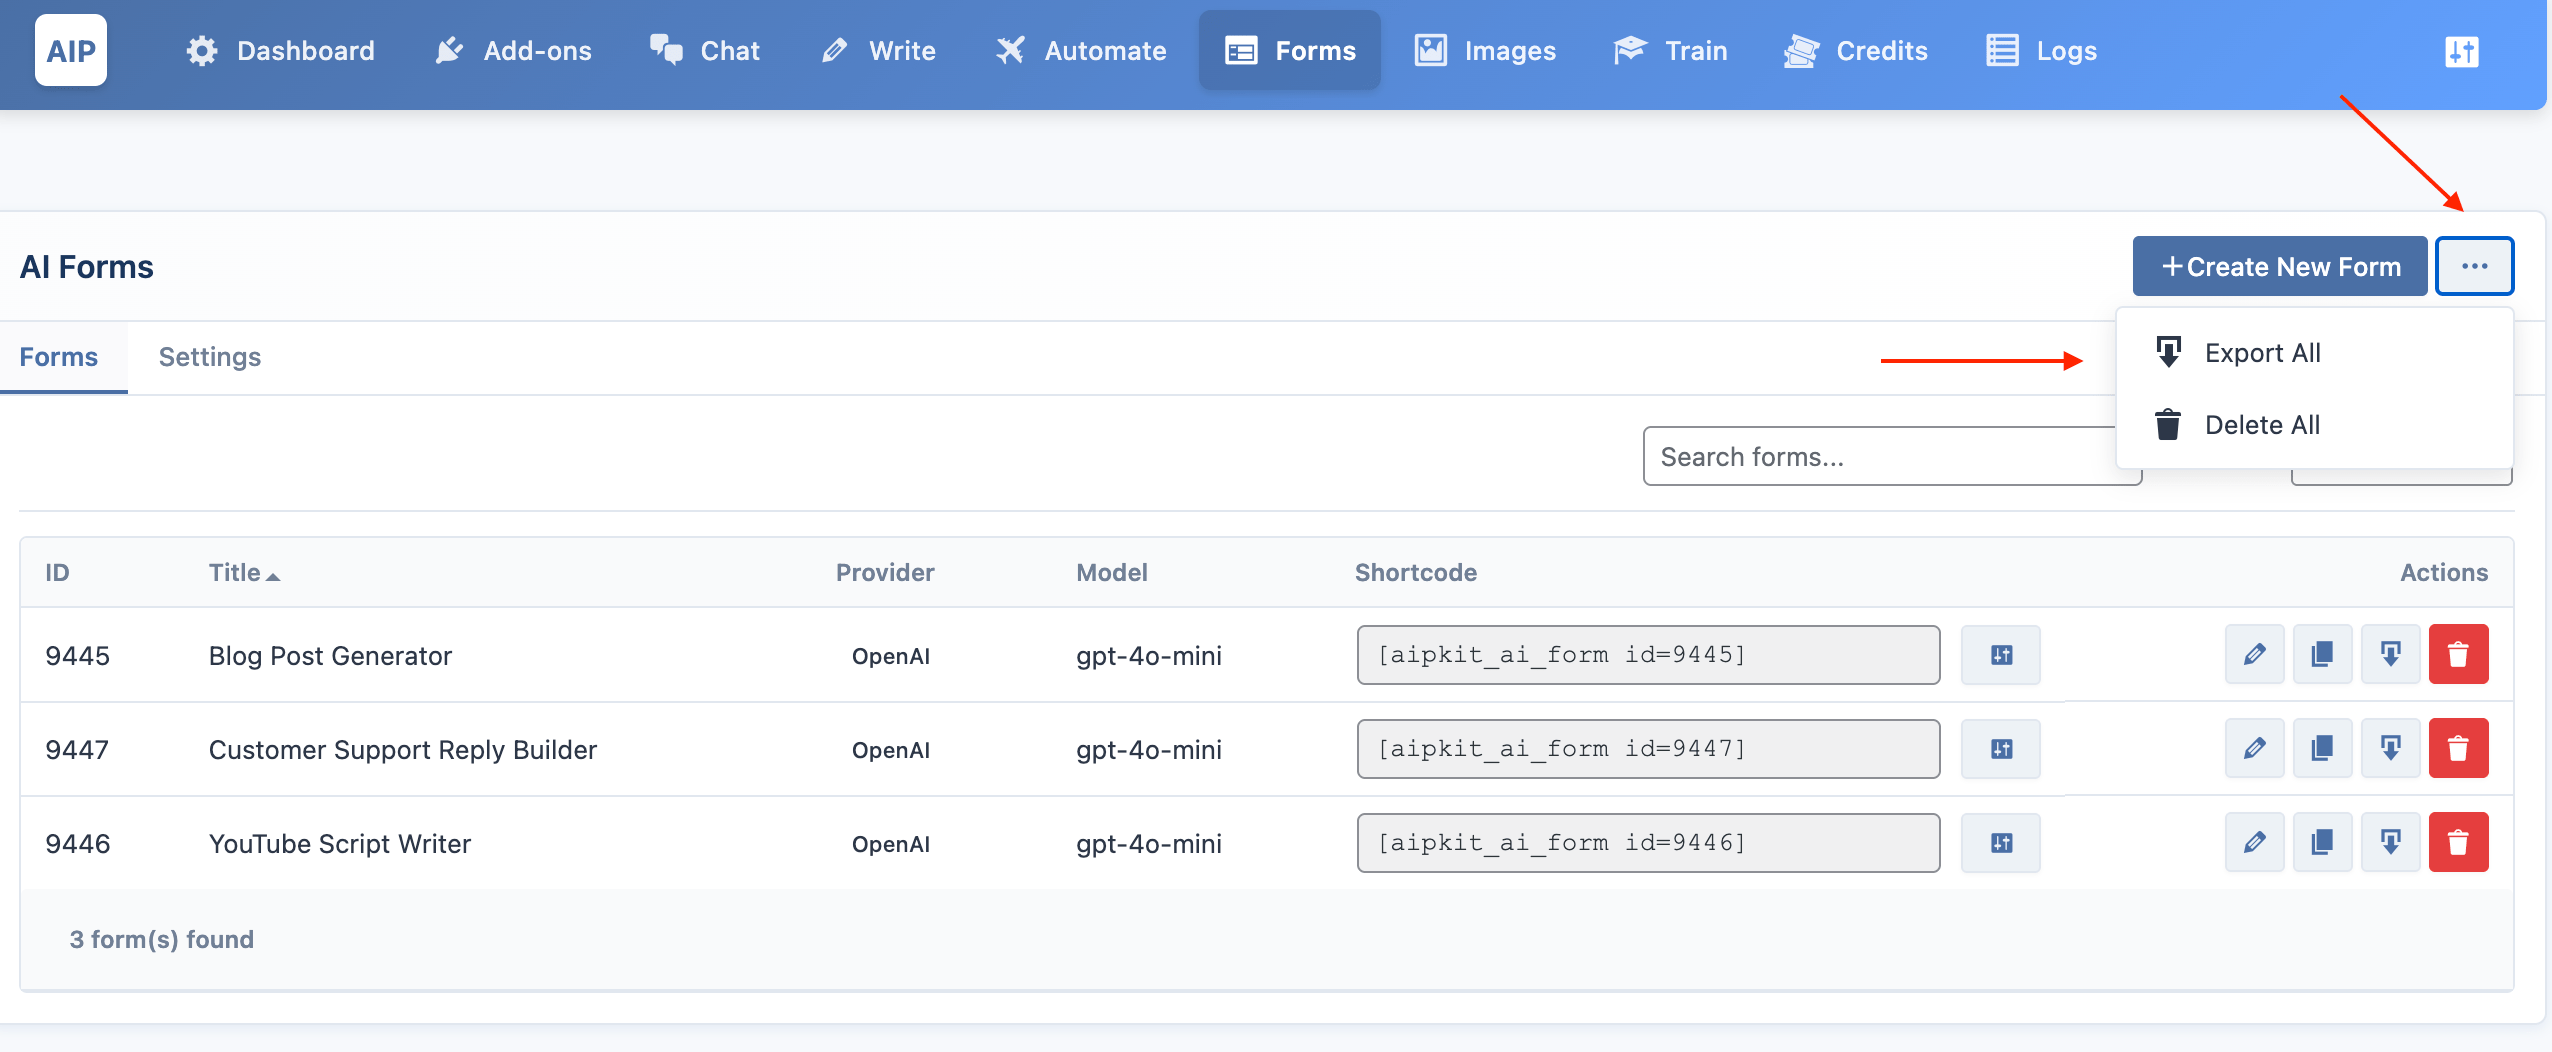Open the Logs page
This screenshot has width=2552, height=1052.
click(2041, 51)
